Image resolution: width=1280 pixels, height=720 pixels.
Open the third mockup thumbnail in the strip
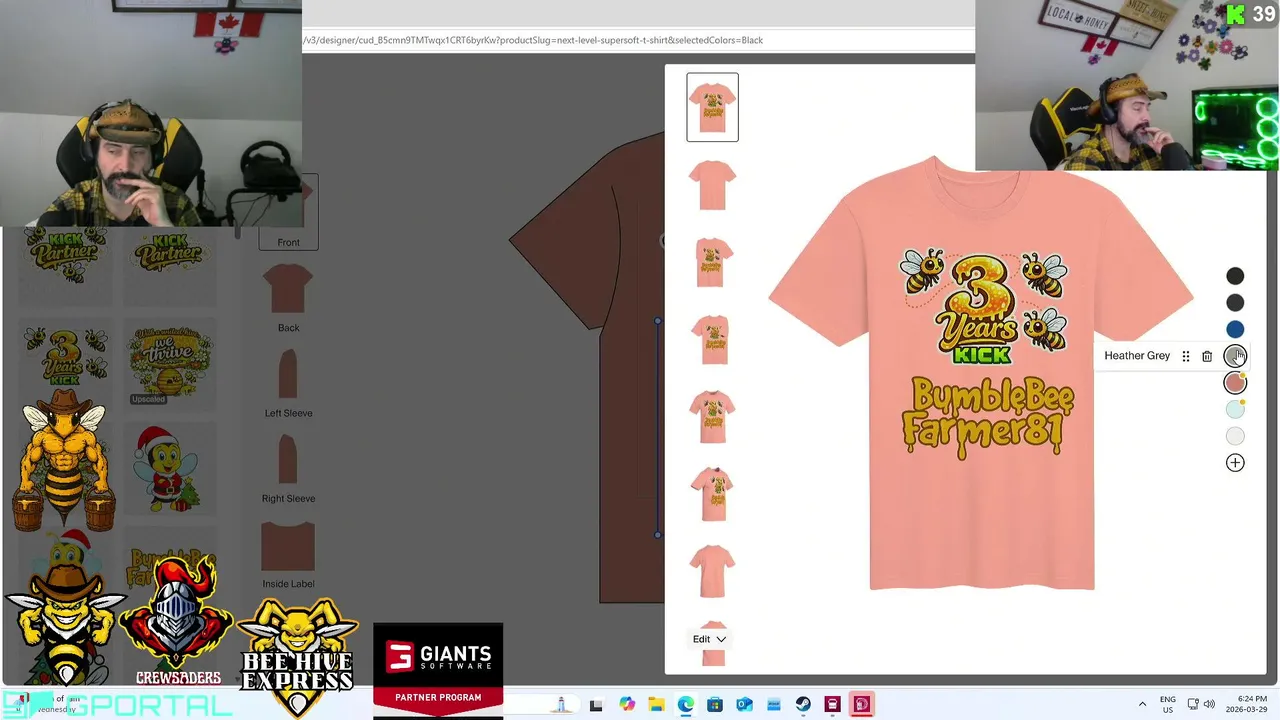coord(712,262)
